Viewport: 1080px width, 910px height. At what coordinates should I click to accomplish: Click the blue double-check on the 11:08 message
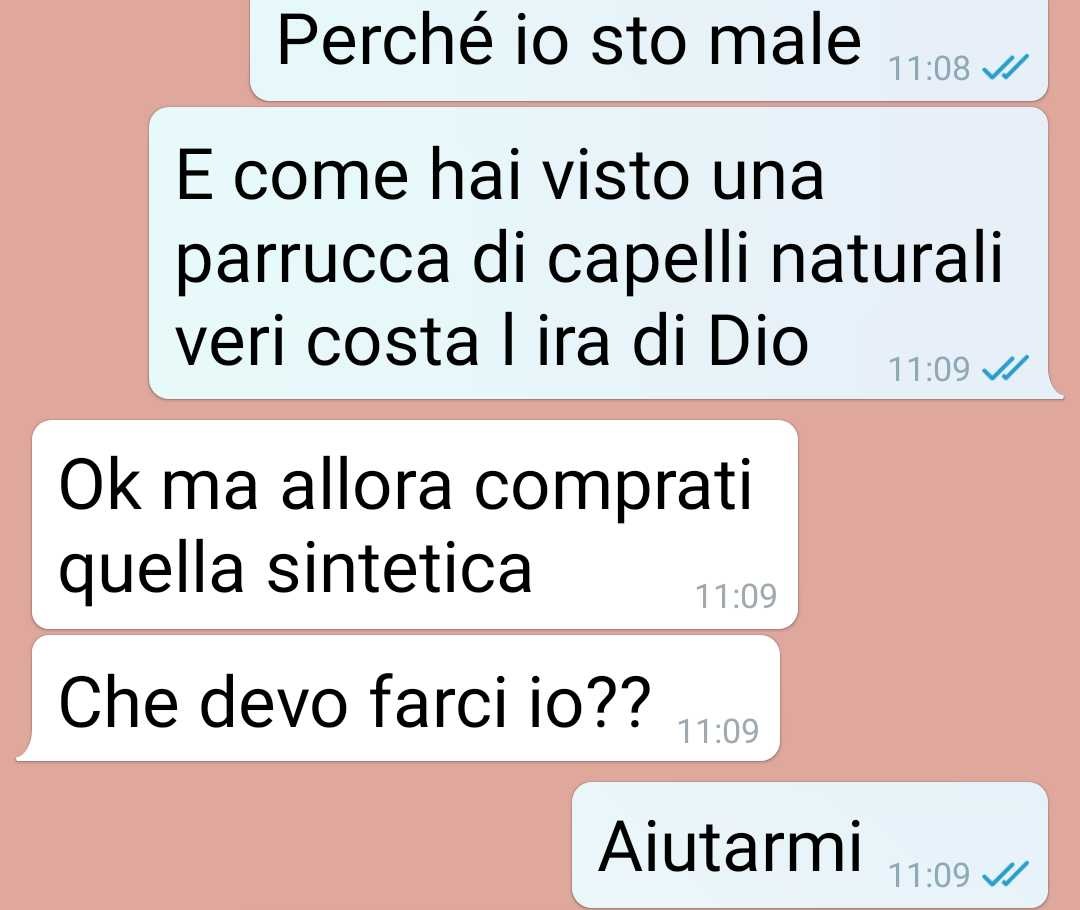coord(1005,68)
